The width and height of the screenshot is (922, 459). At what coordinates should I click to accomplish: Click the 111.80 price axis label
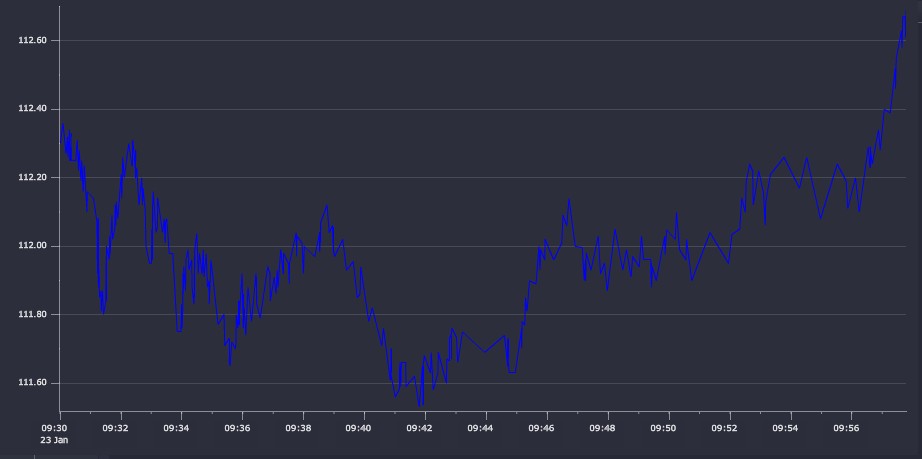click(33, 315)
